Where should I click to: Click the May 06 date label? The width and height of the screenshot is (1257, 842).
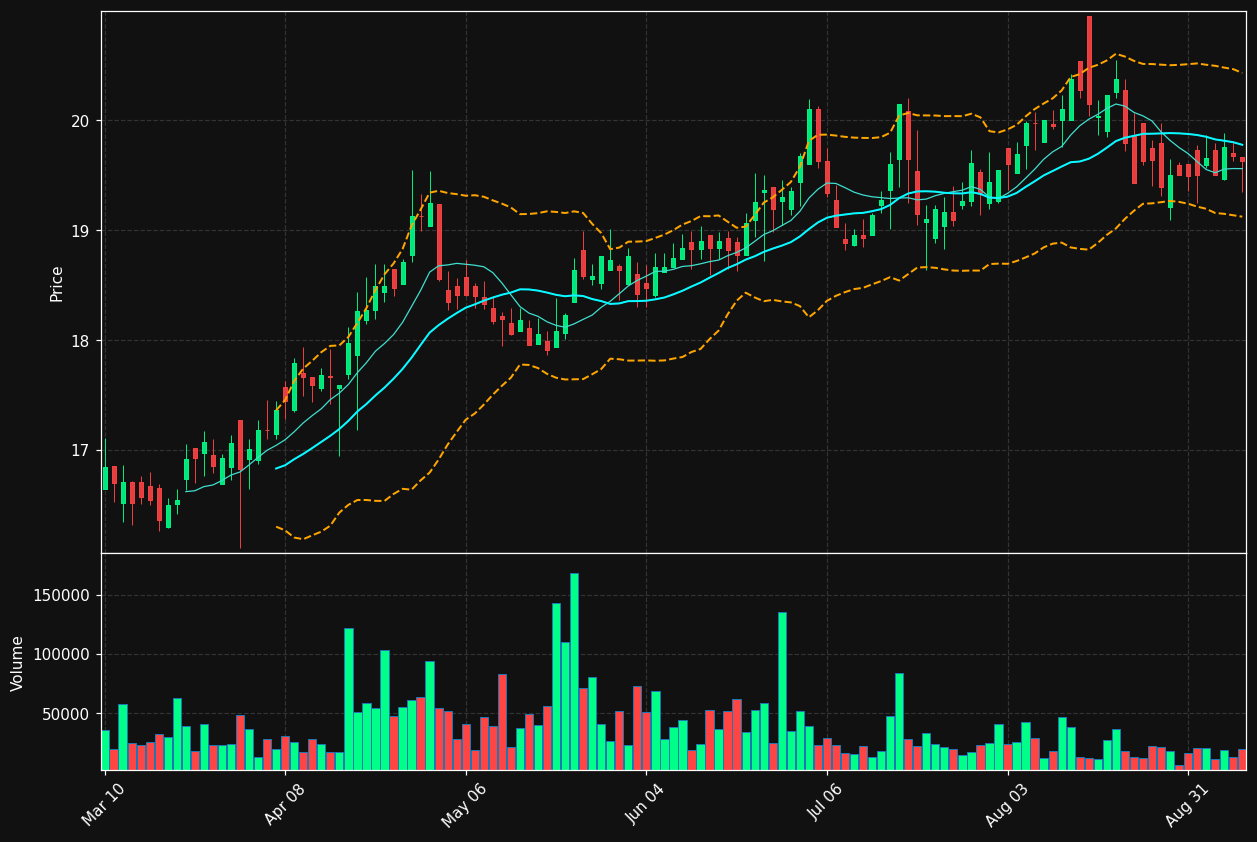click(x=463, y=803)
